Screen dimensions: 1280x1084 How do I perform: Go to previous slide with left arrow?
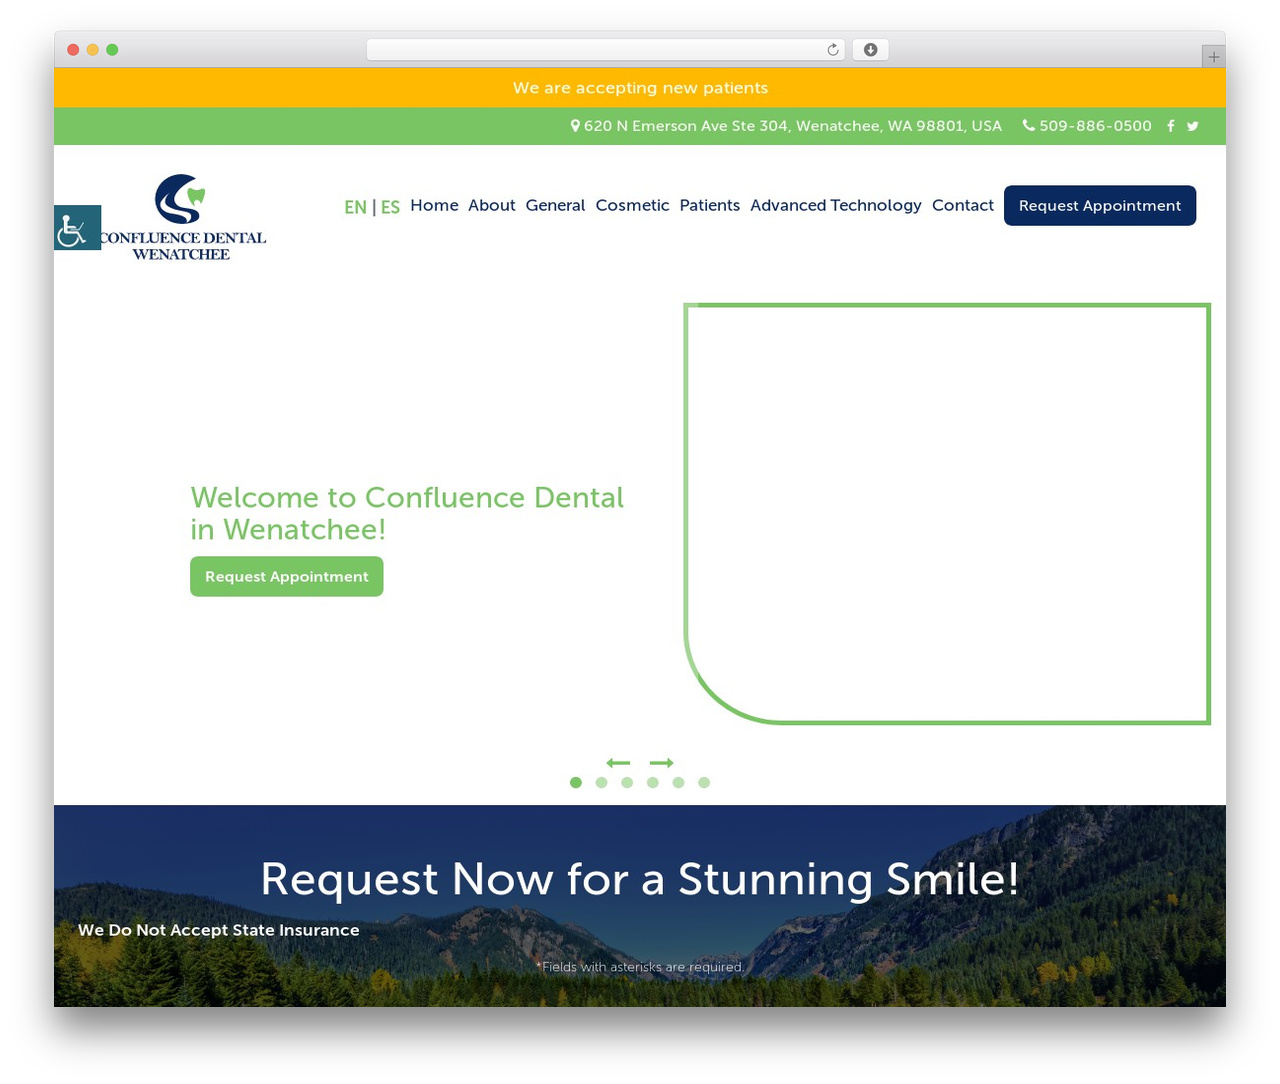(618, 763)
